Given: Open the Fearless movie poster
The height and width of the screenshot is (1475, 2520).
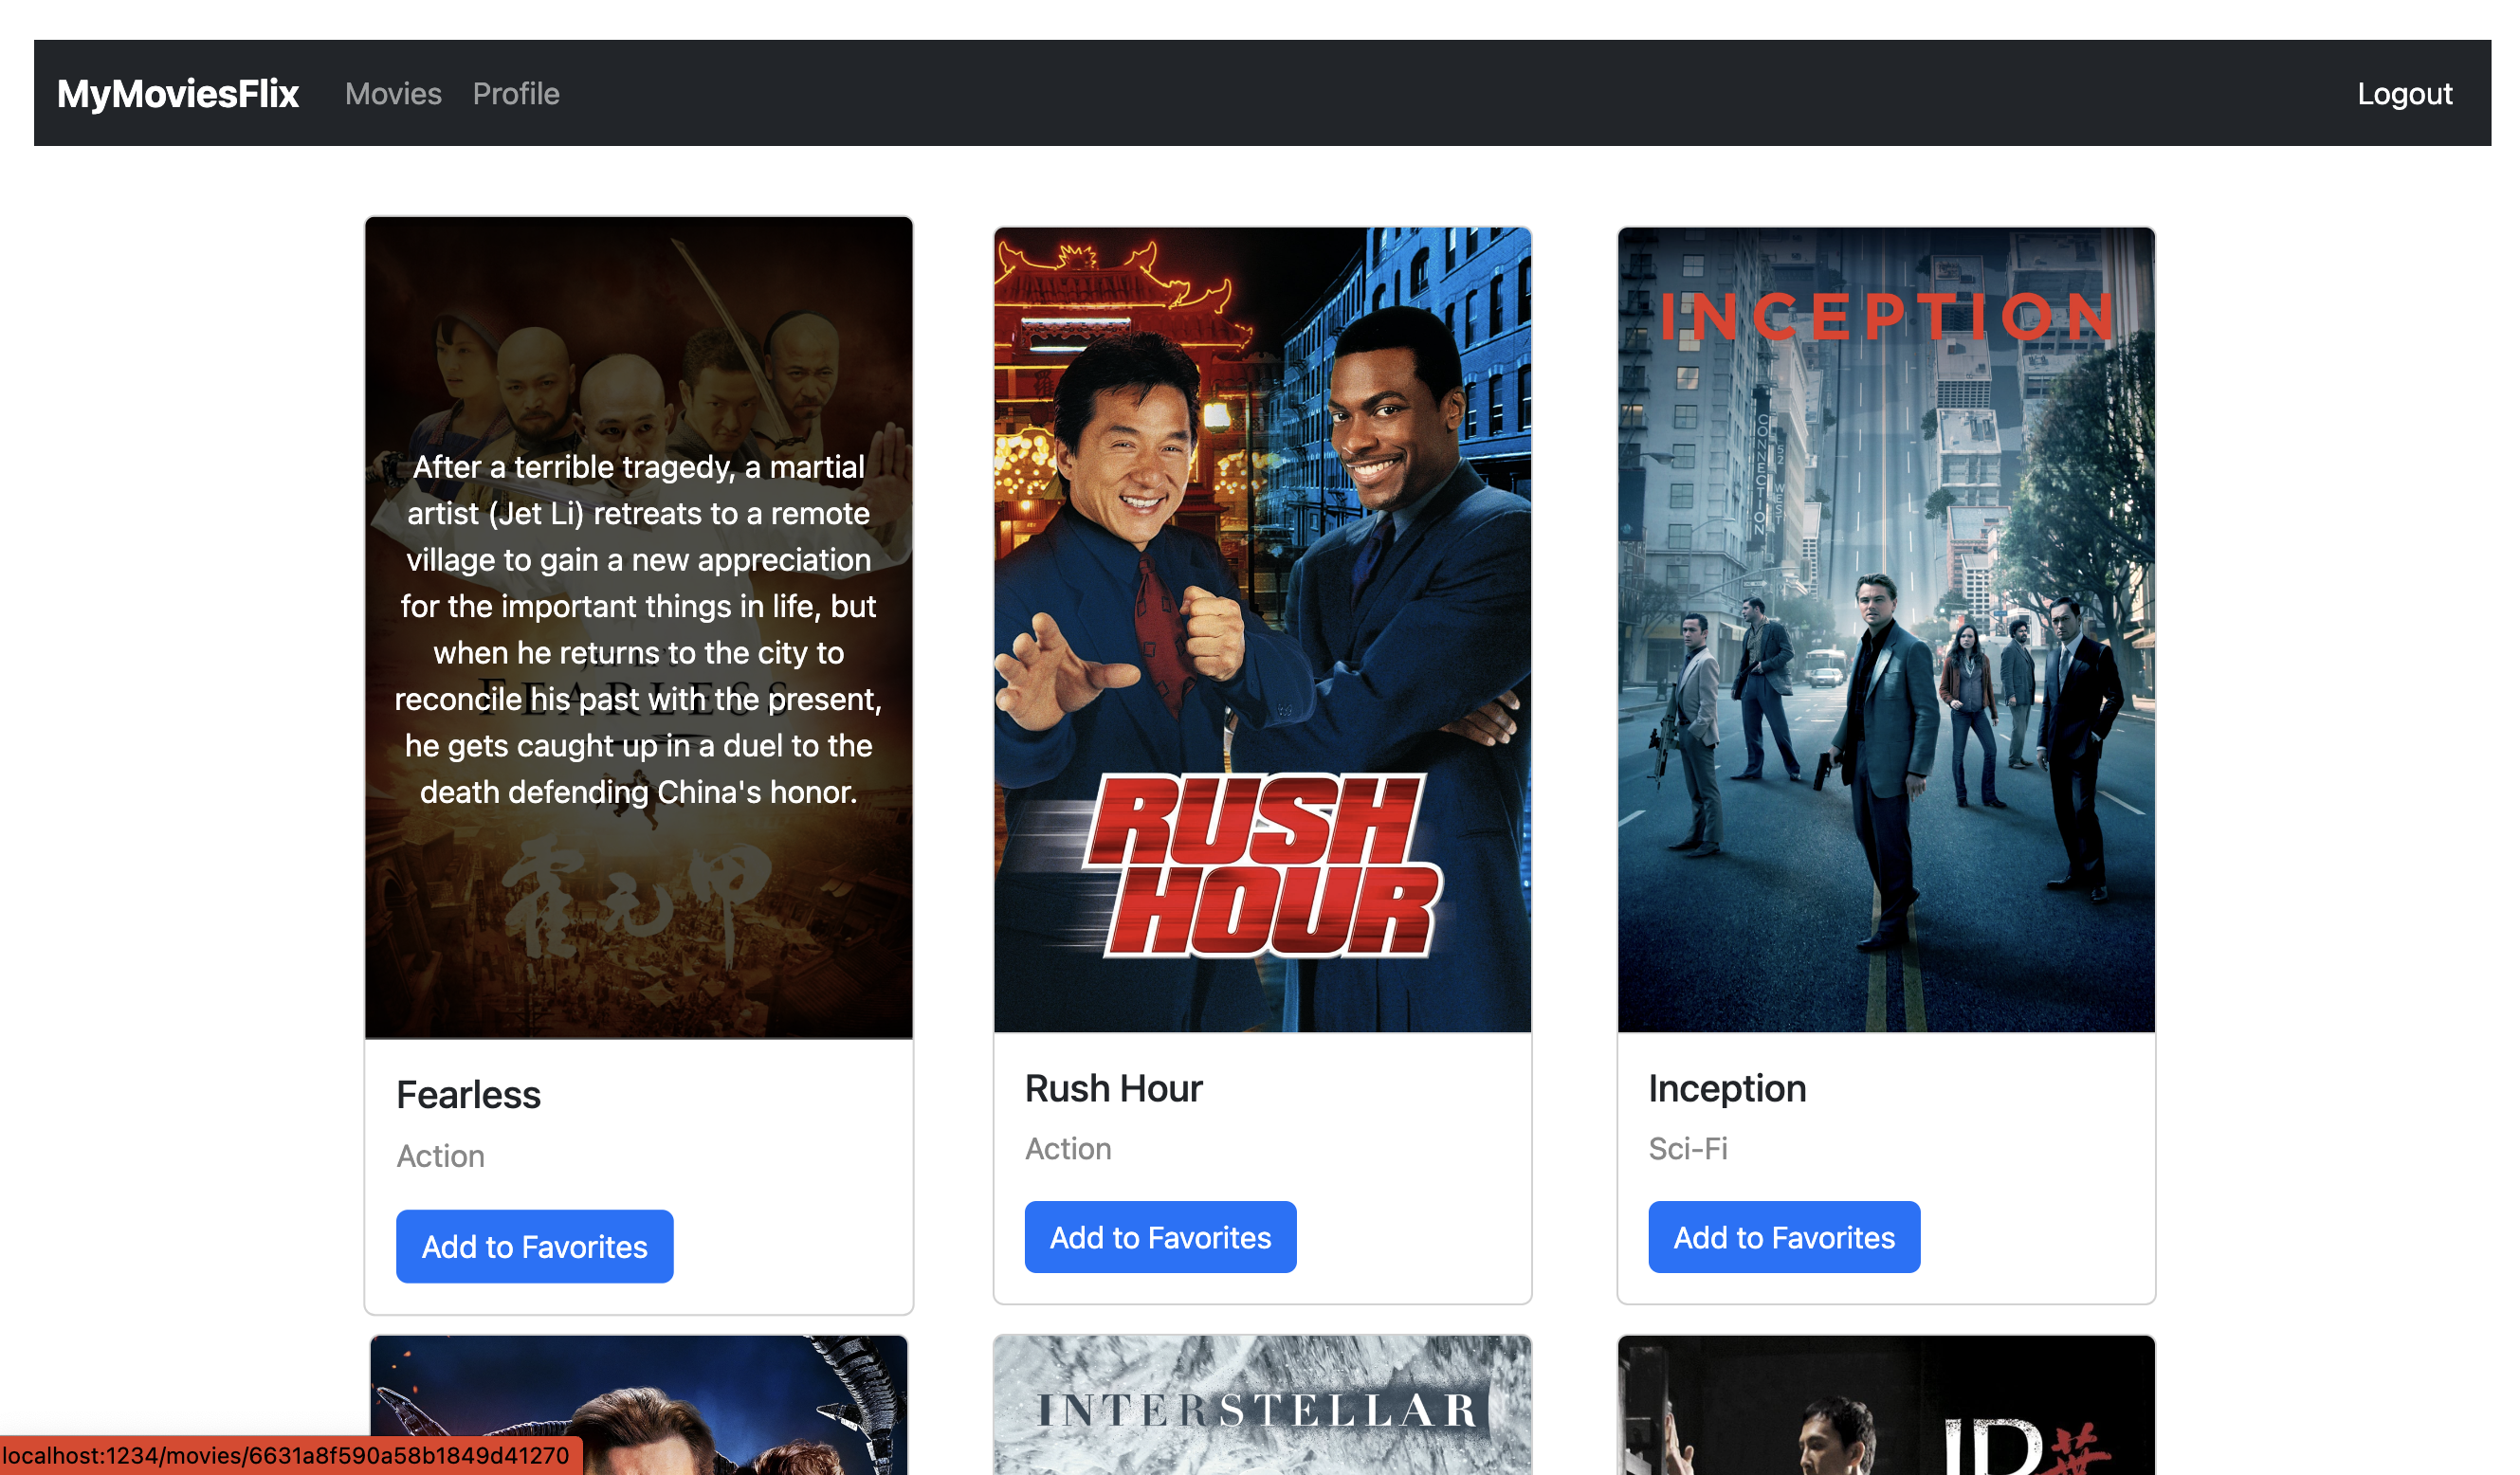Looking at the screenshot, I should tap(639, 628).
